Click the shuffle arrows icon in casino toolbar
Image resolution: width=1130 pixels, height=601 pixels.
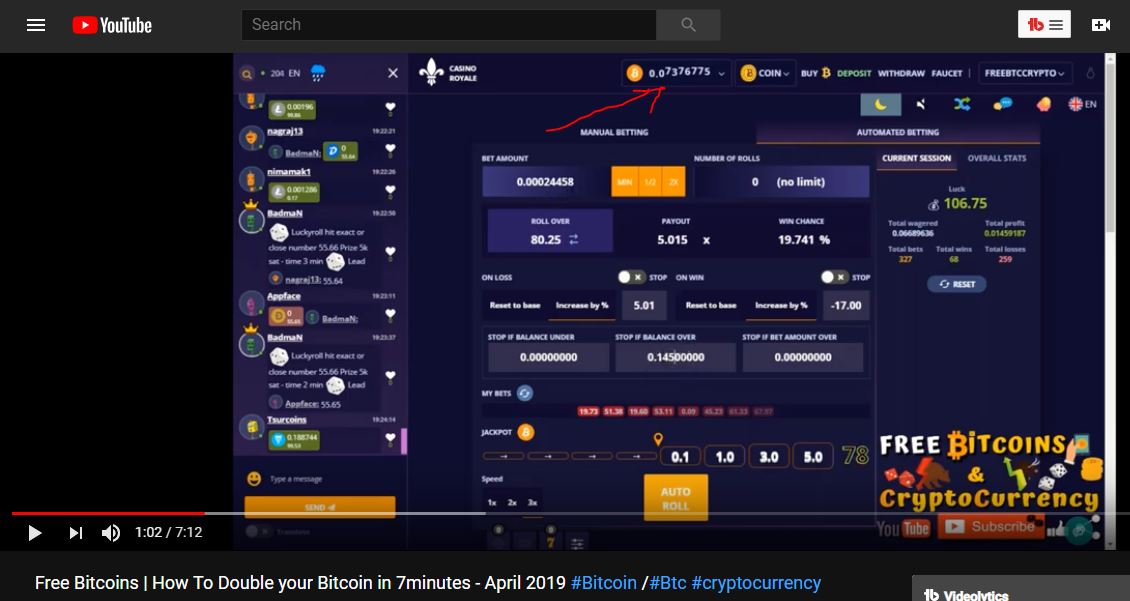coord(961,104)
